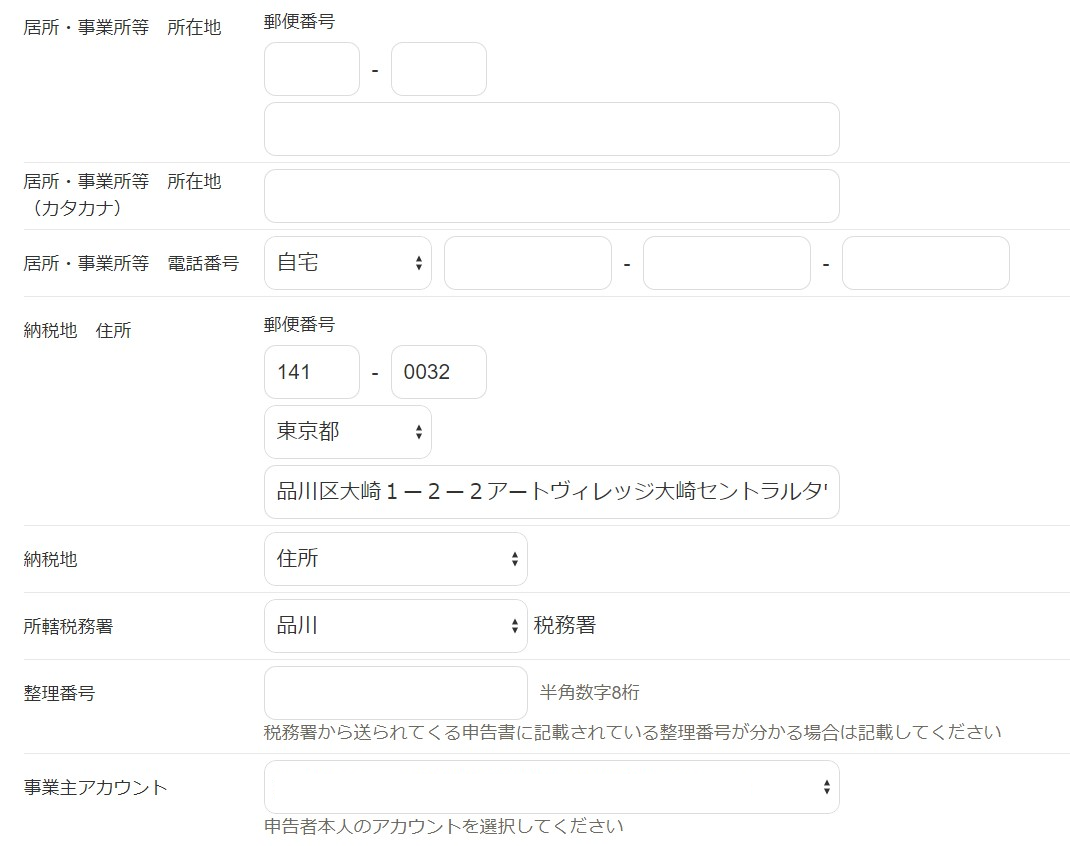The image size is (1070, 846).
Task: Click the middle phone number segment field
Action: pos(726,263)
